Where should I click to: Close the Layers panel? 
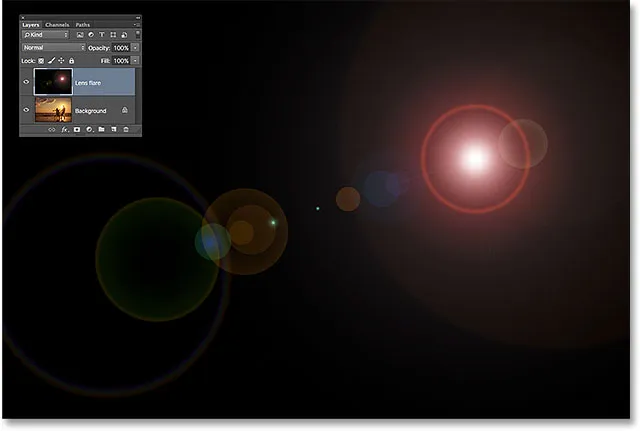pos(23,18)
